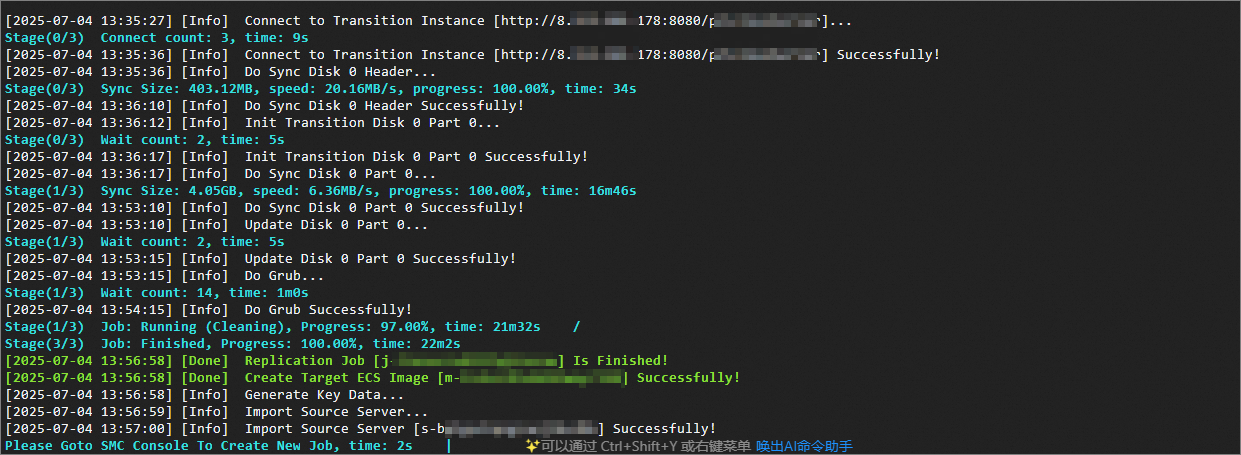Click the sparkle icon before 可以通过
Screen dimensions: 1241x455
pos(533,446)
